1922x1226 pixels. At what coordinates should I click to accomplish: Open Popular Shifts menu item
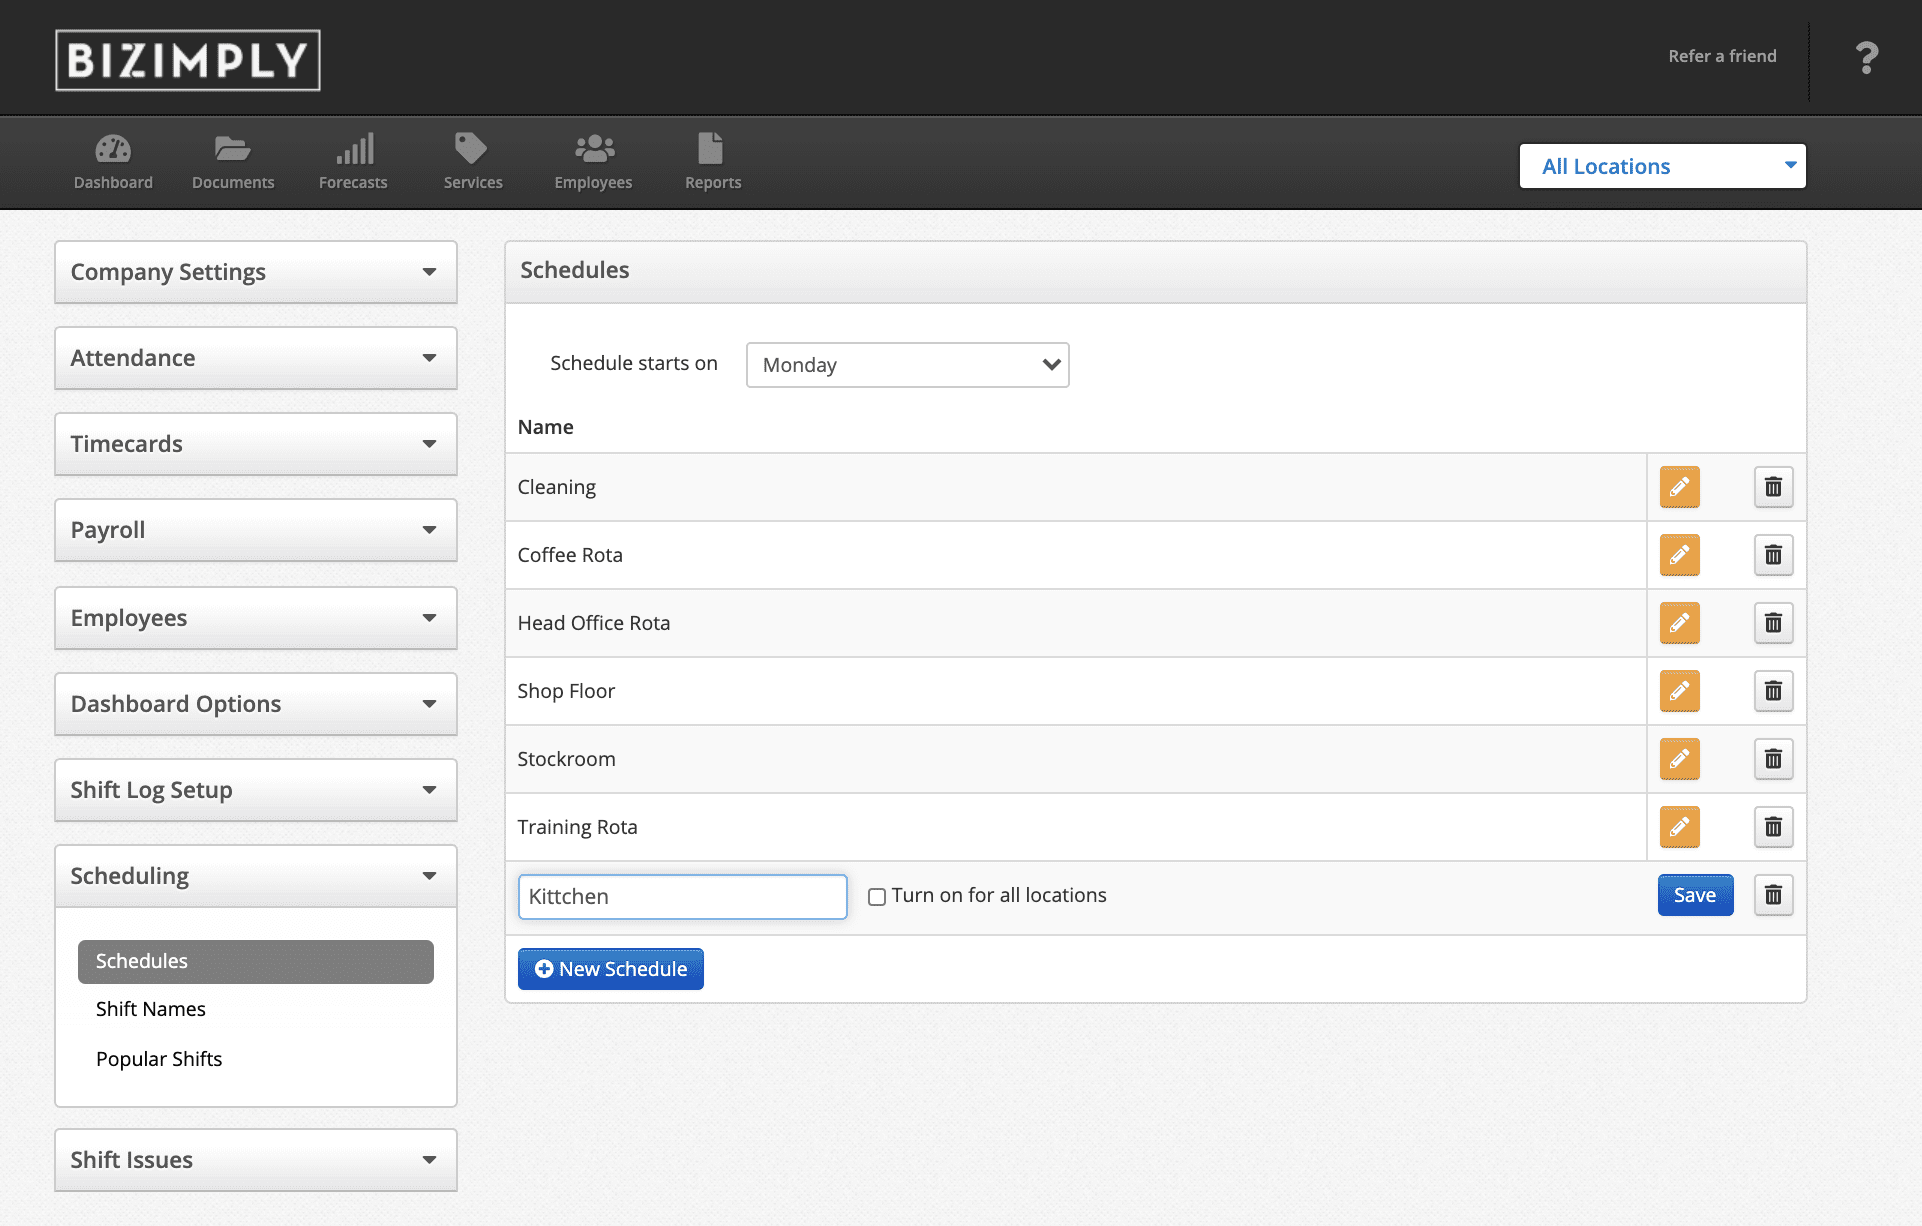[159, 1059]
